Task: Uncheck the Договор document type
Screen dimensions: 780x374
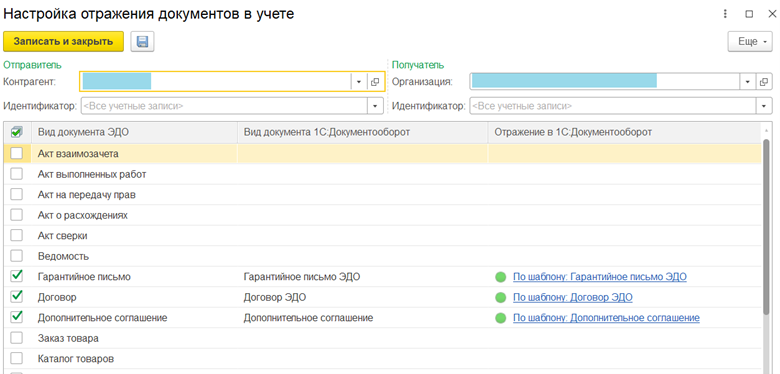Action: 17,297
